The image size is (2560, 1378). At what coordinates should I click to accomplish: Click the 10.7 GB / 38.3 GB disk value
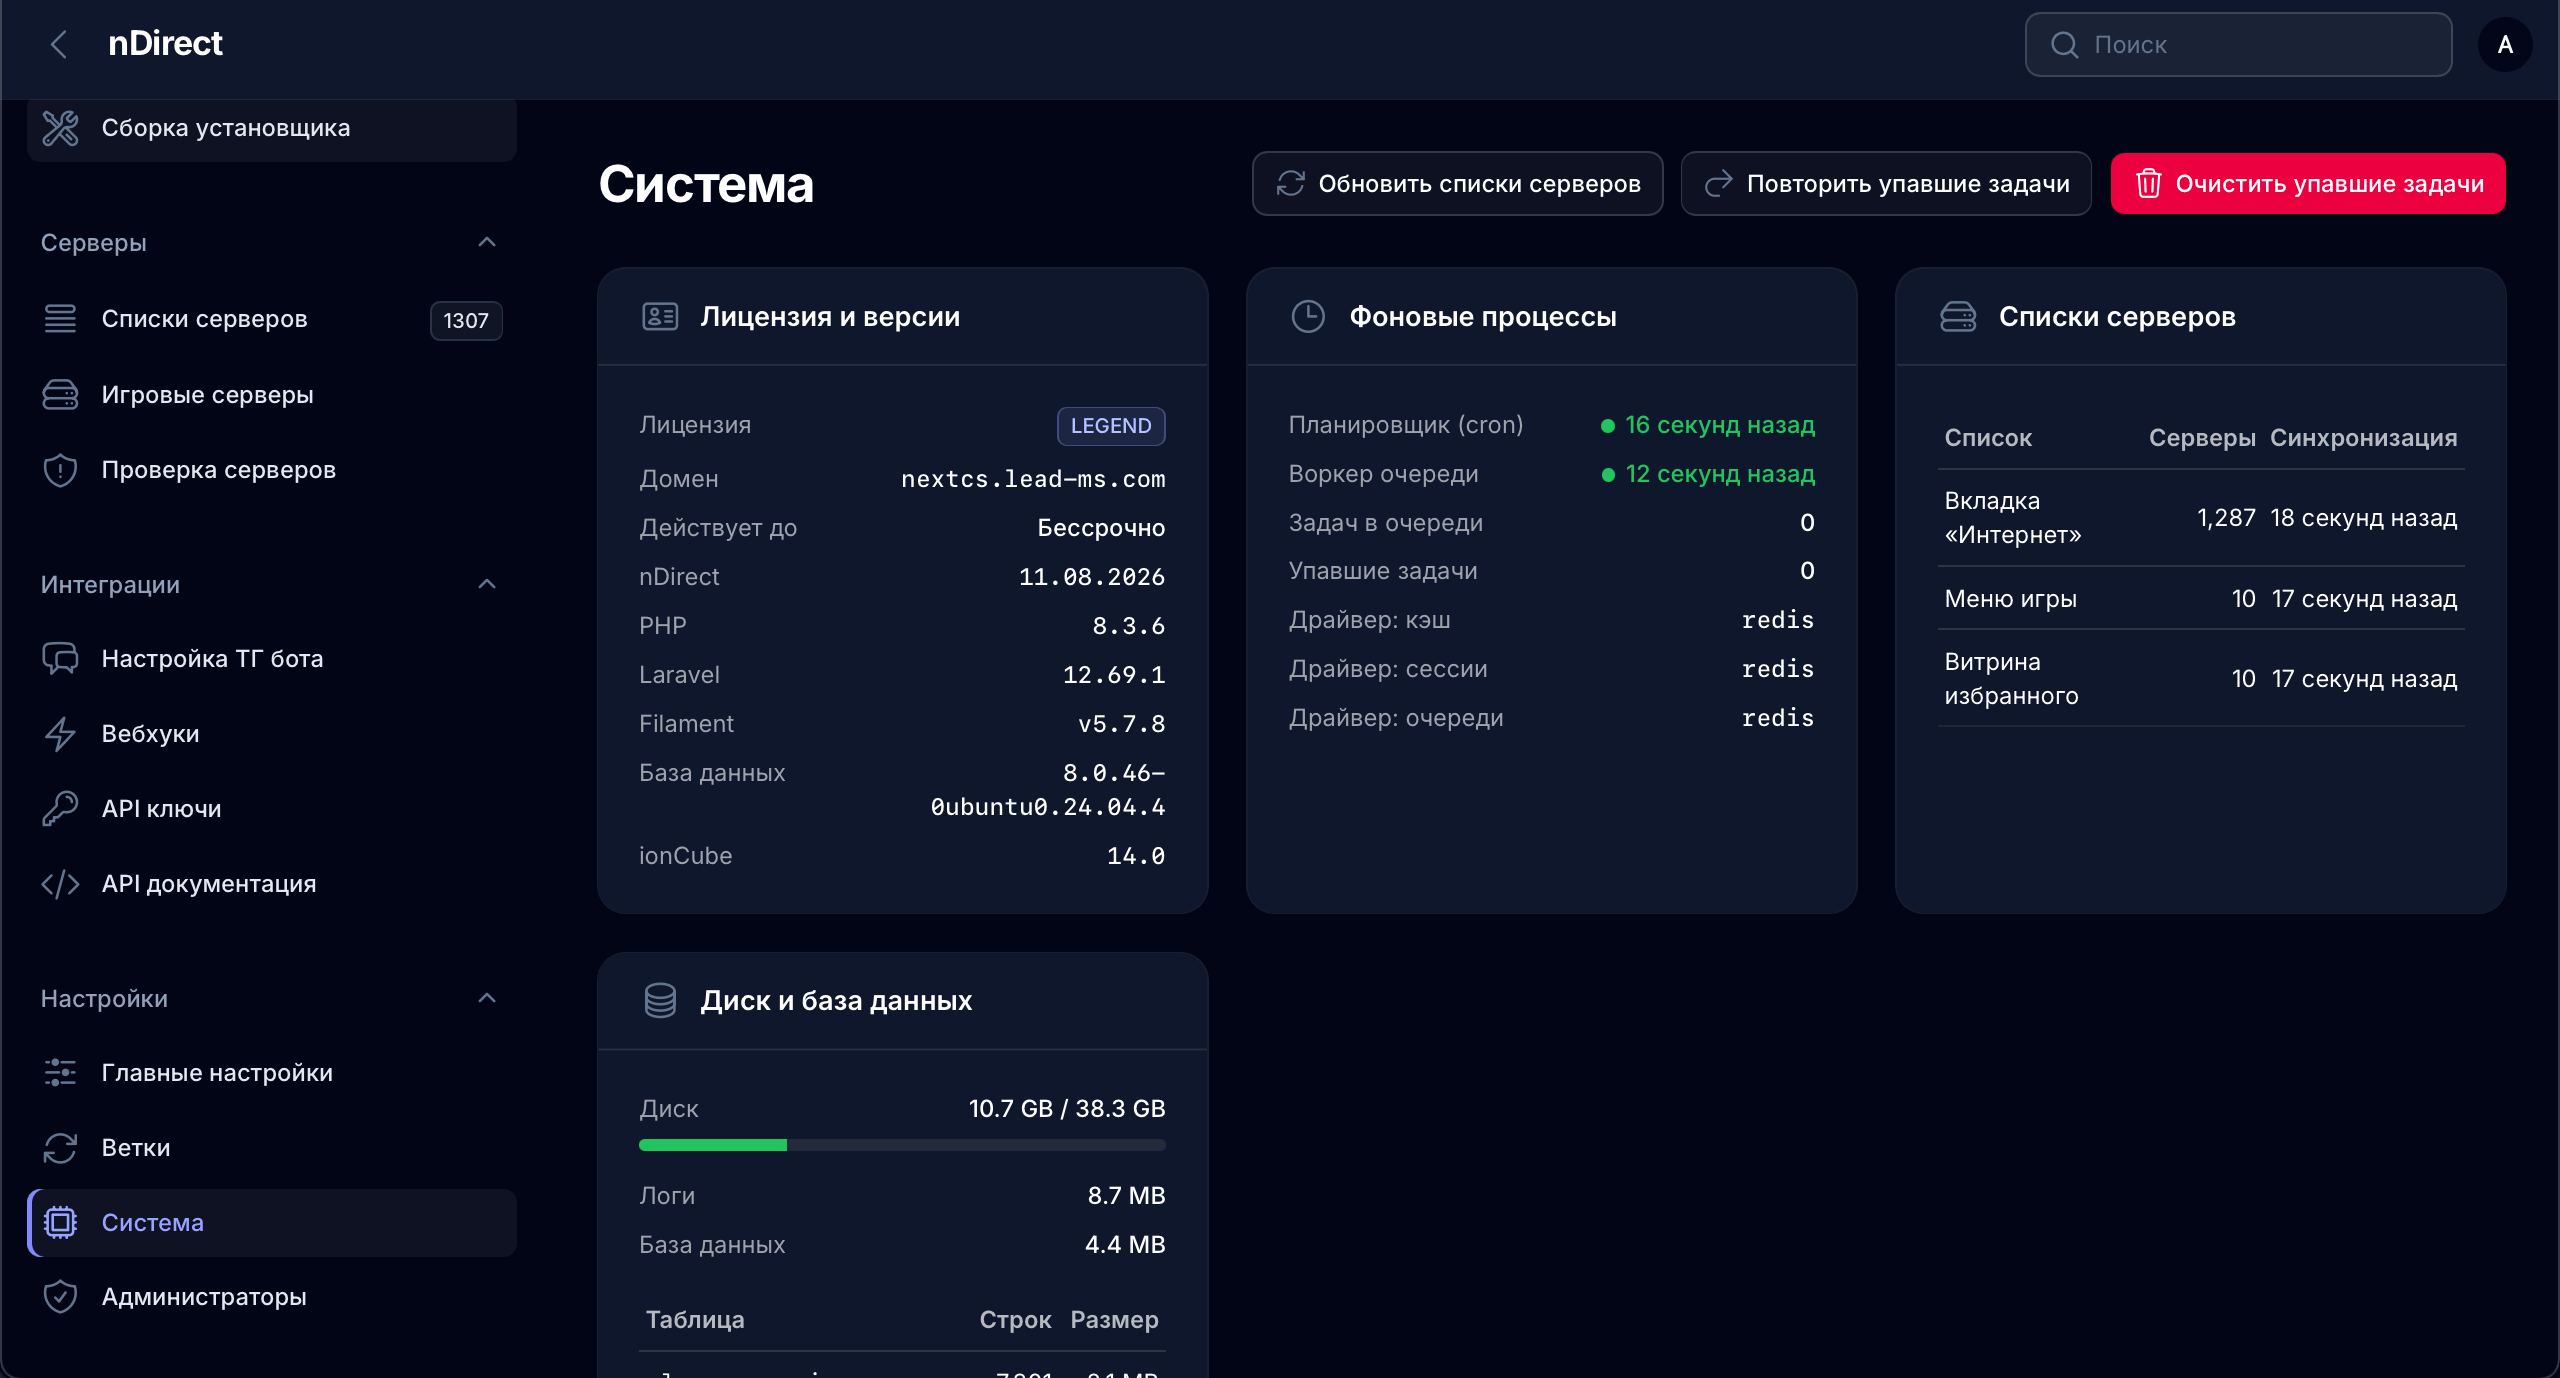click(1067, 1109)
